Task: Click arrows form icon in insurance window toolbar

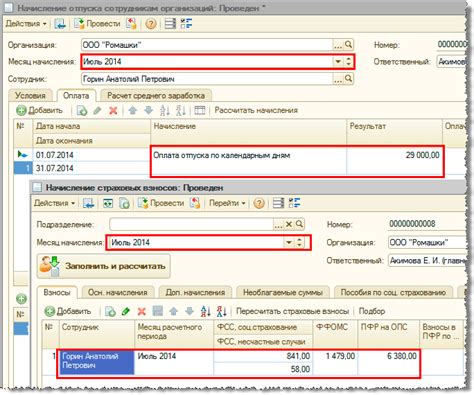Action: [x=108, y=203]
